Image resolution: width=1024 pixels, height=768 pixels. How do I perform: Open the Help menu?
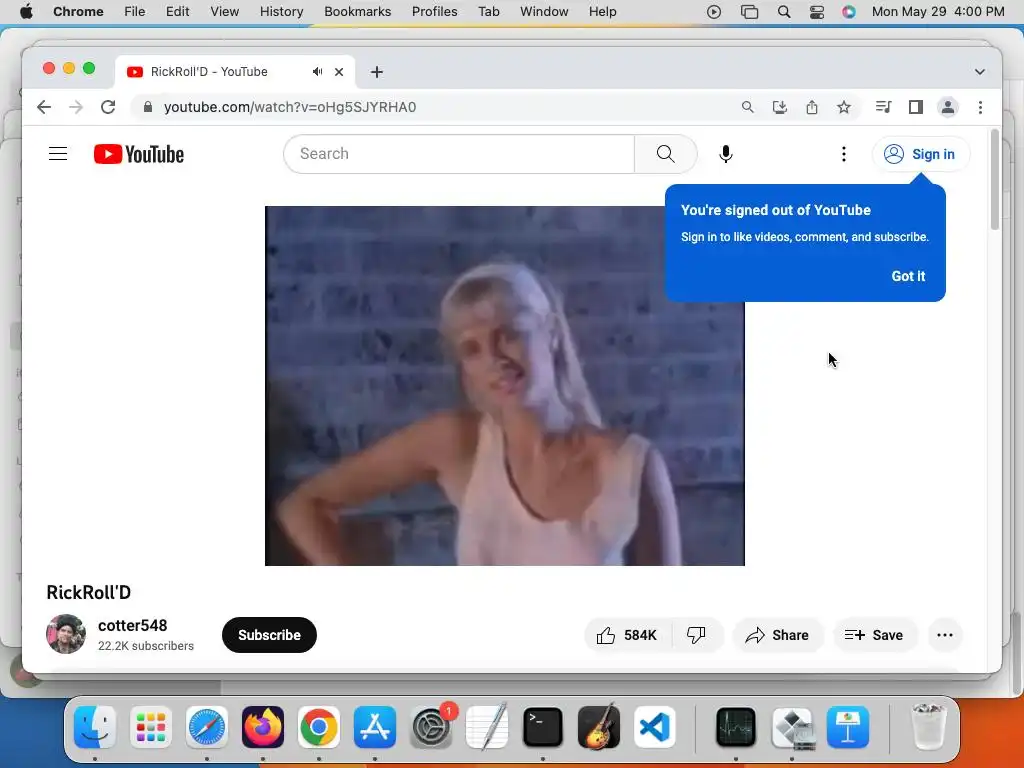[602, 12]
